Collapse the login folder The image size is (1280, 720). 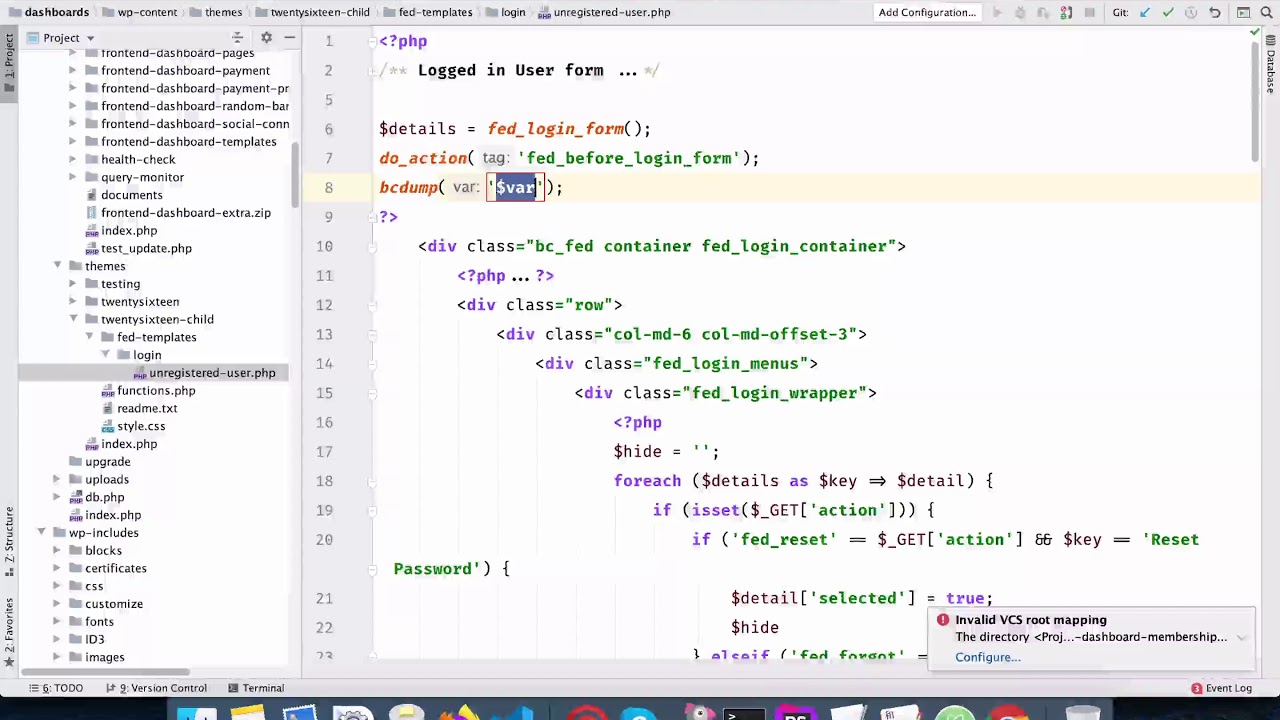click(x=106, y=355)
